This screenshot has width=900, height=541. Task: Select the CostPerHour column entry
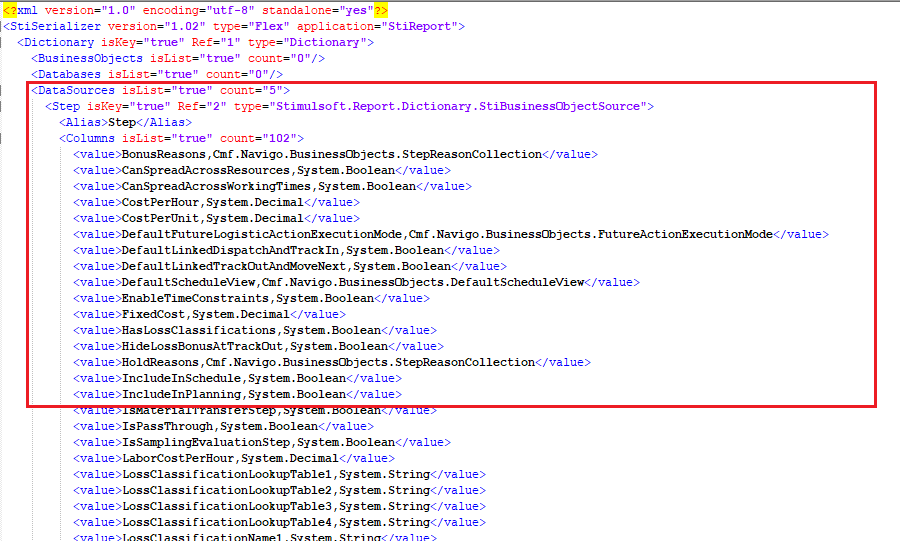[216, 203]
